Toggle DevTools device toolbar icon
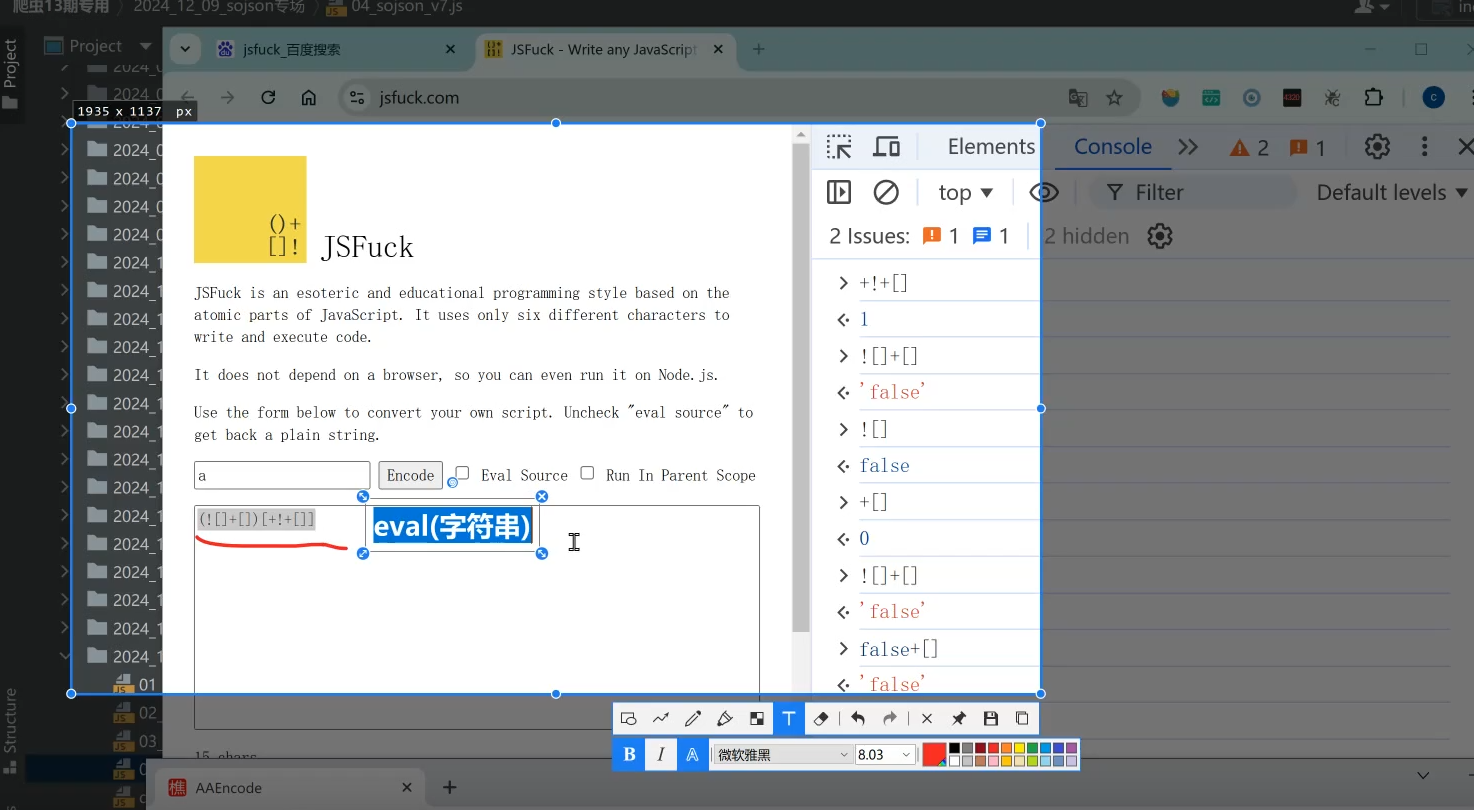 886,147
